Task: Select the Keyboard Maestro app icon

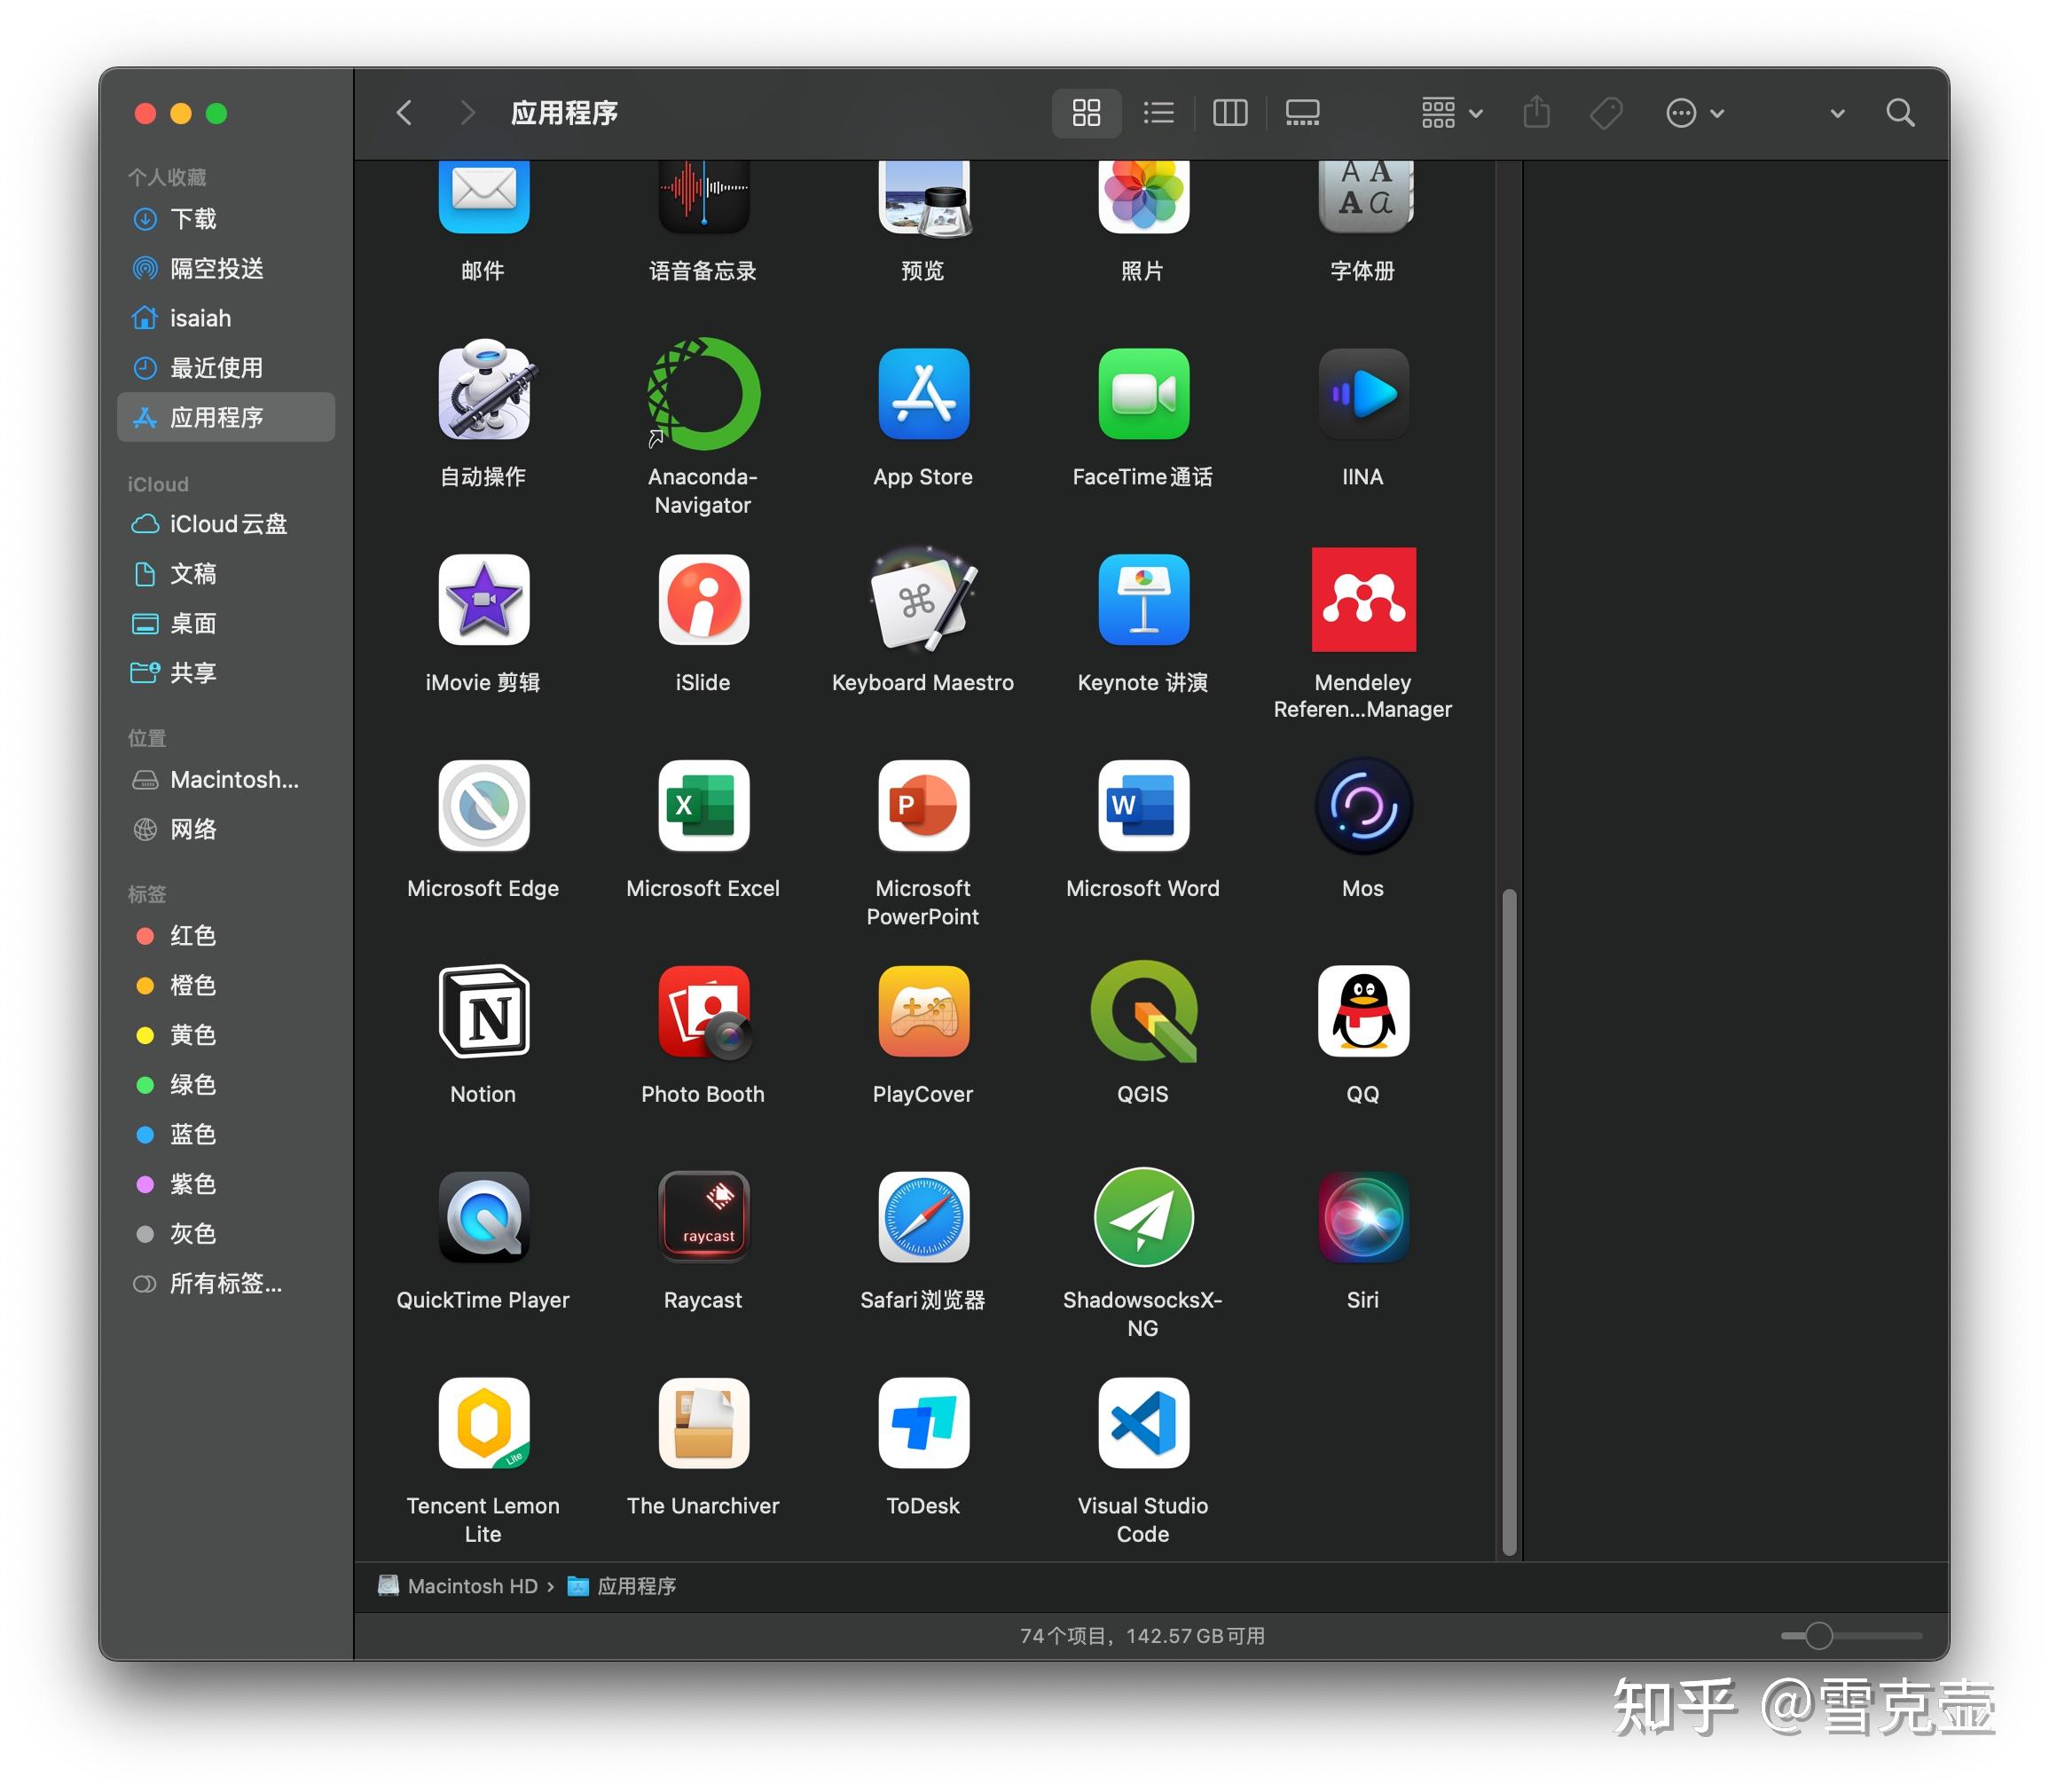Action: (x=922, y=600)
